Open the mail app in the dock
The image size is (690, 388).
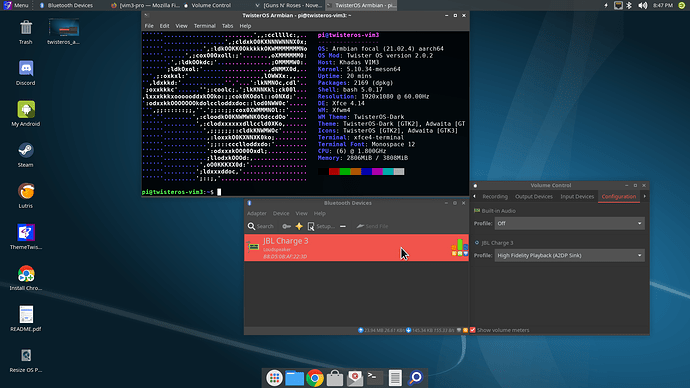tap(355, 378)
